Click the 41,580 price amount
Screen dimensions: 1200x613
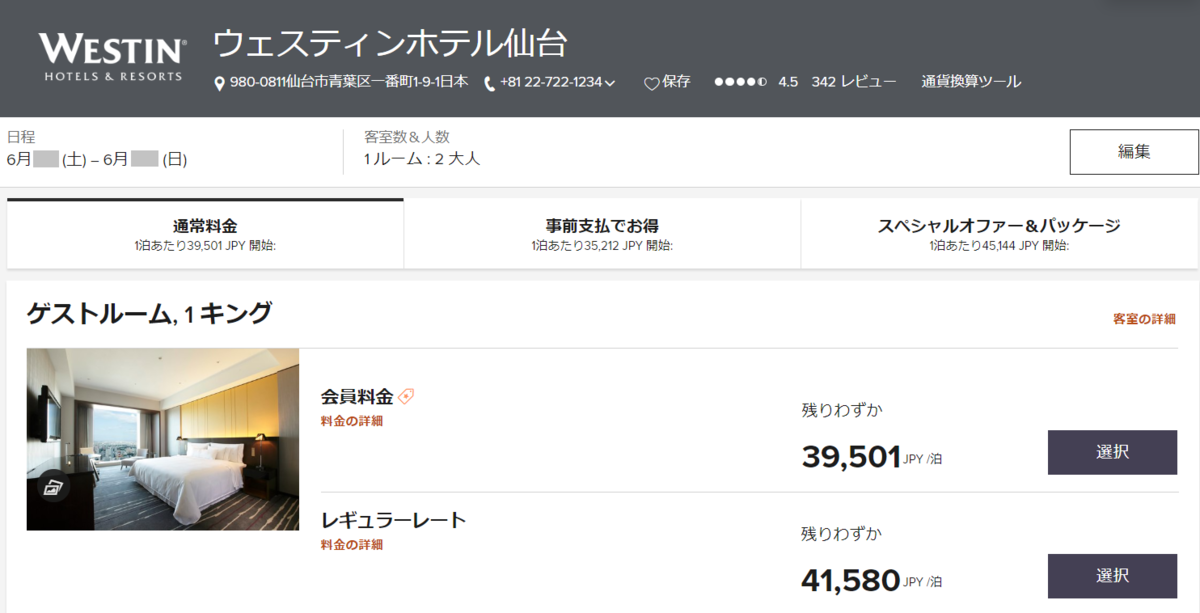click(x=851, y=580)
